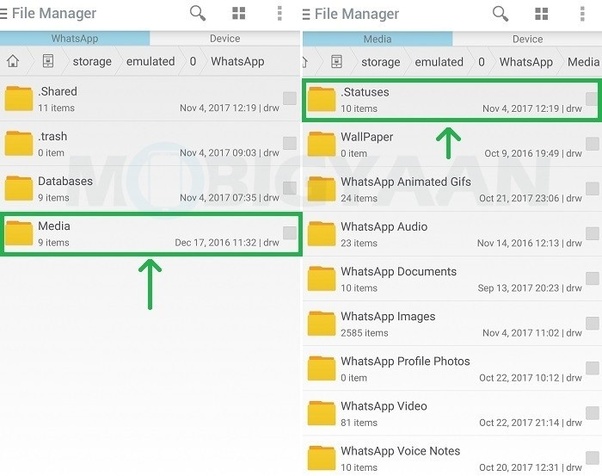This screenshot has height=476, width=602.
Task: Open the .Statuses folder icon
Action: pyautogui.click(x=322, y=99)
